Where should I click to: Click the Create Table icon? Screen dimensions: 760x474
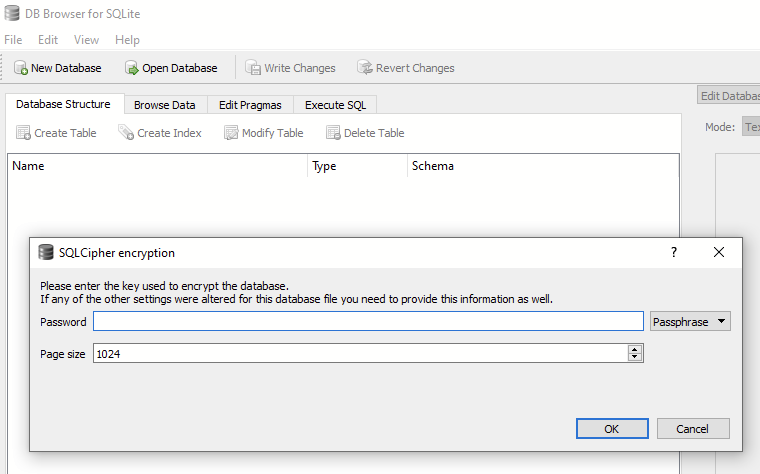[23, 133]
